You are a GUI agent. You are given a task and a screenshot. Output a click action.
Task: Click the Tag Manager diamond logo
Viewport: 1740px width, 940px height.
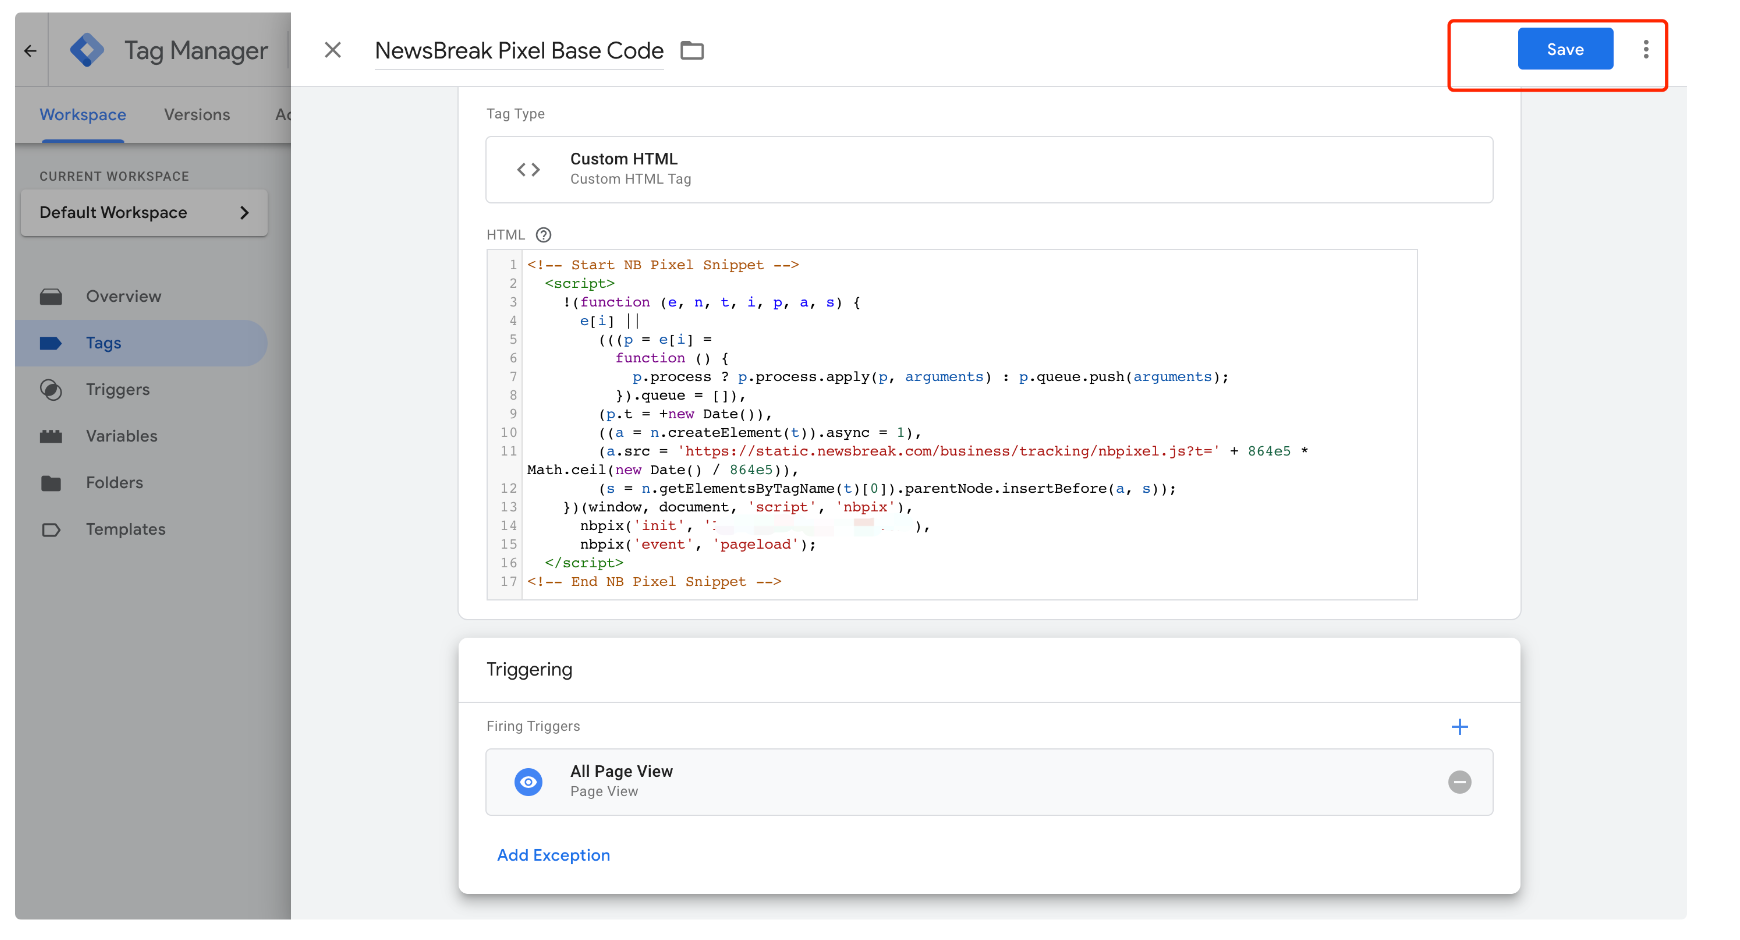click(87, 50)
